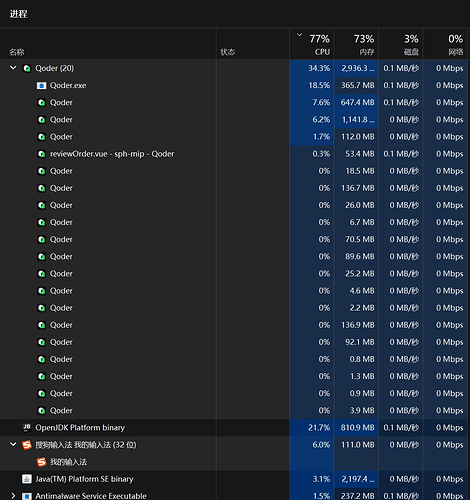Select Java(TM) Platform SE binary process

click(x=233, y=479)
